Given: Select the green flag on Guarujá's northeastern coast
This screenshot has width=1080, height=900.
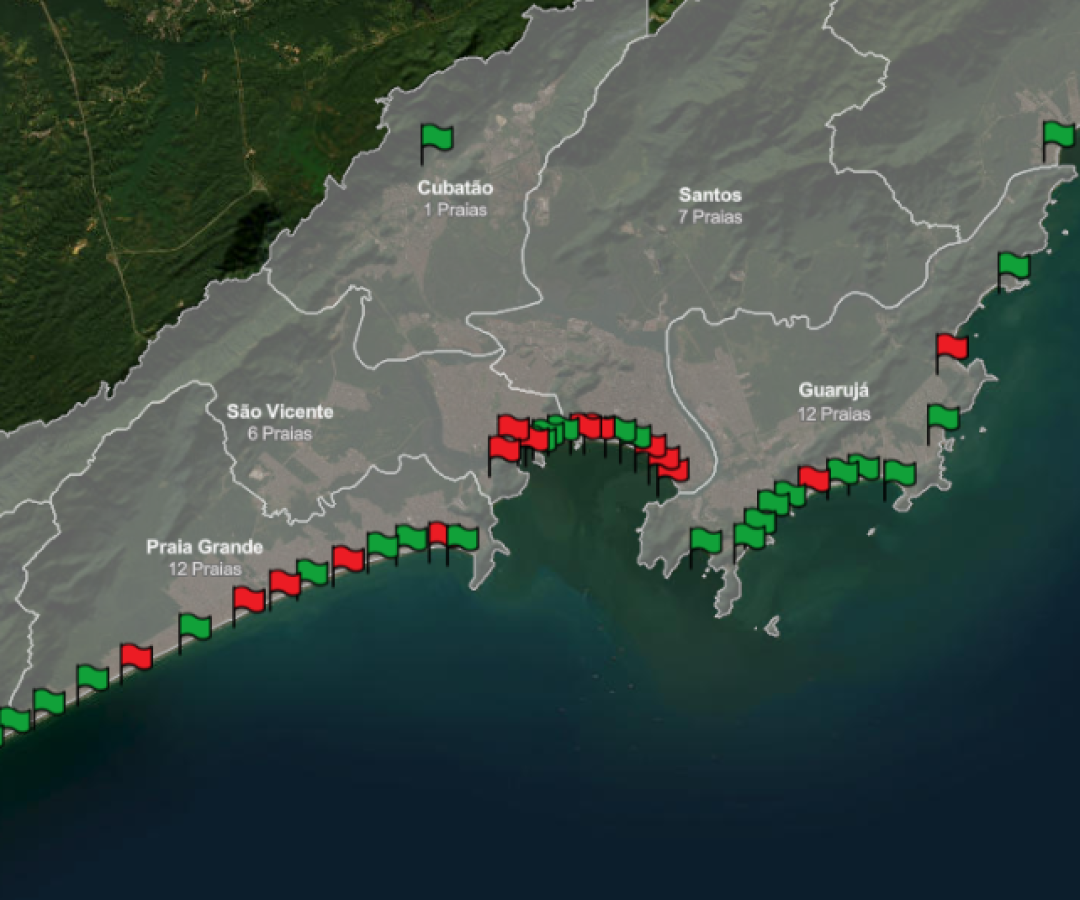Looking at the screenshot, I should pyautogui.click(x=1013, y=265).
